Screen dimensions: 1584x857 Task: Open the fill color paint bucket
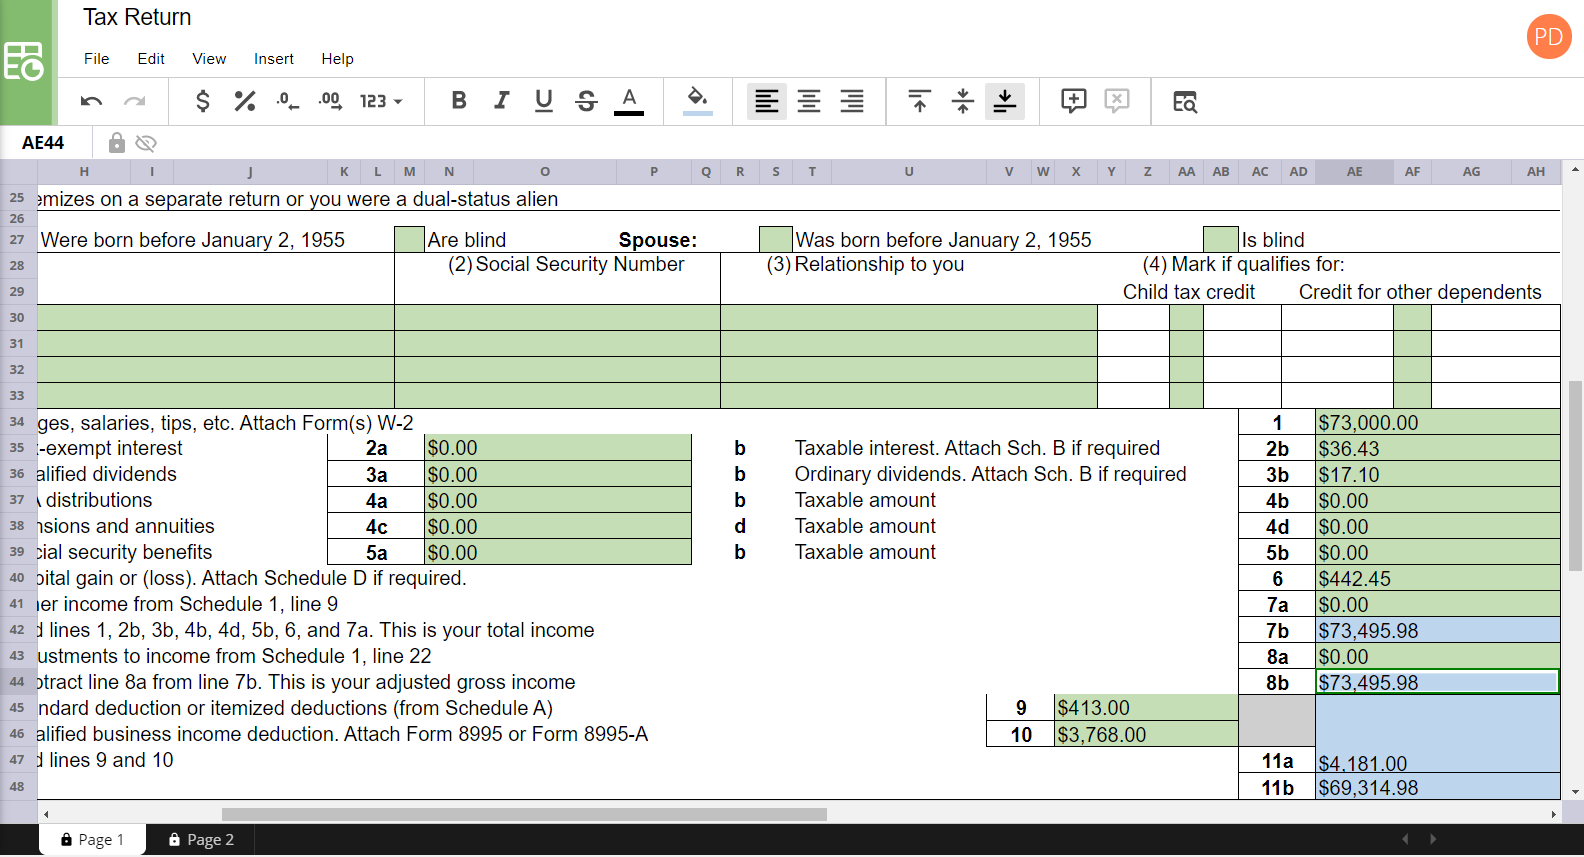click(698, 100)
